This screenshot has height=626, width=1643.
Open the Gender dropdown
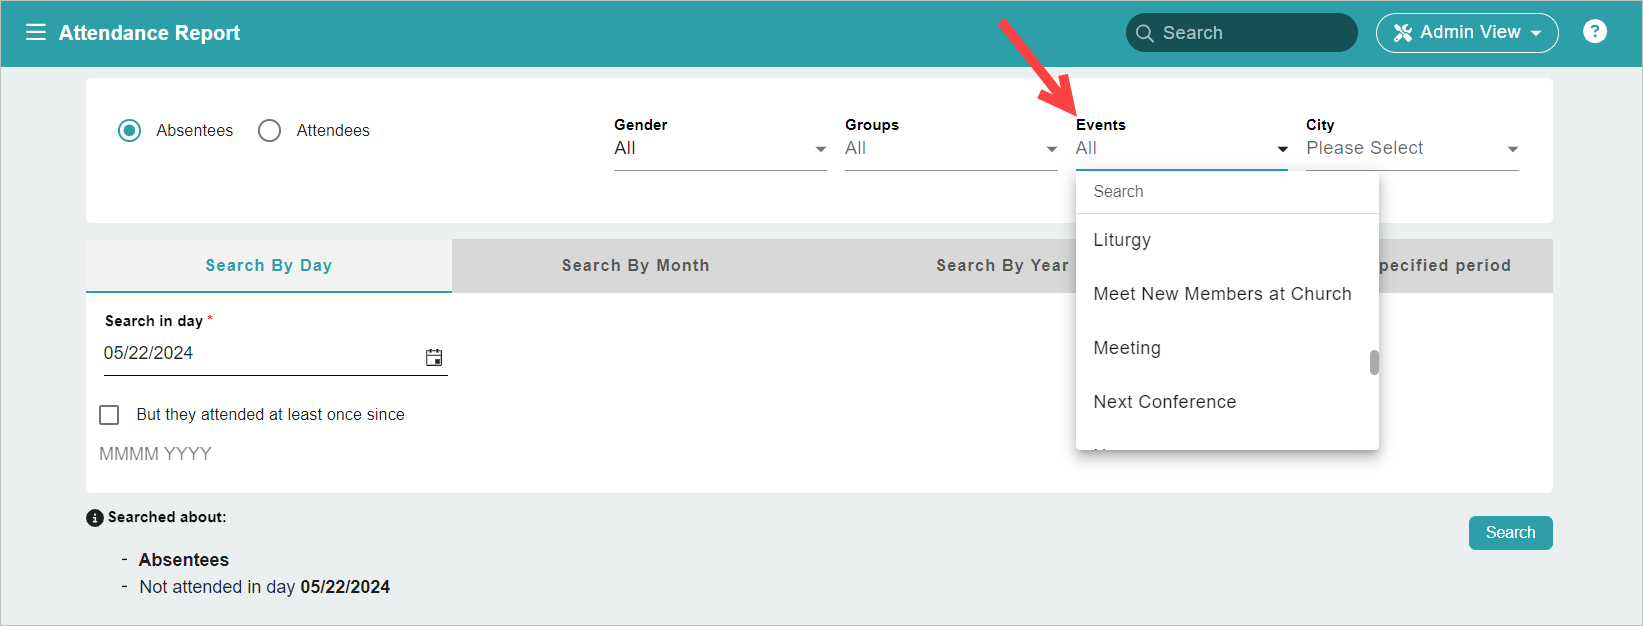720,148
